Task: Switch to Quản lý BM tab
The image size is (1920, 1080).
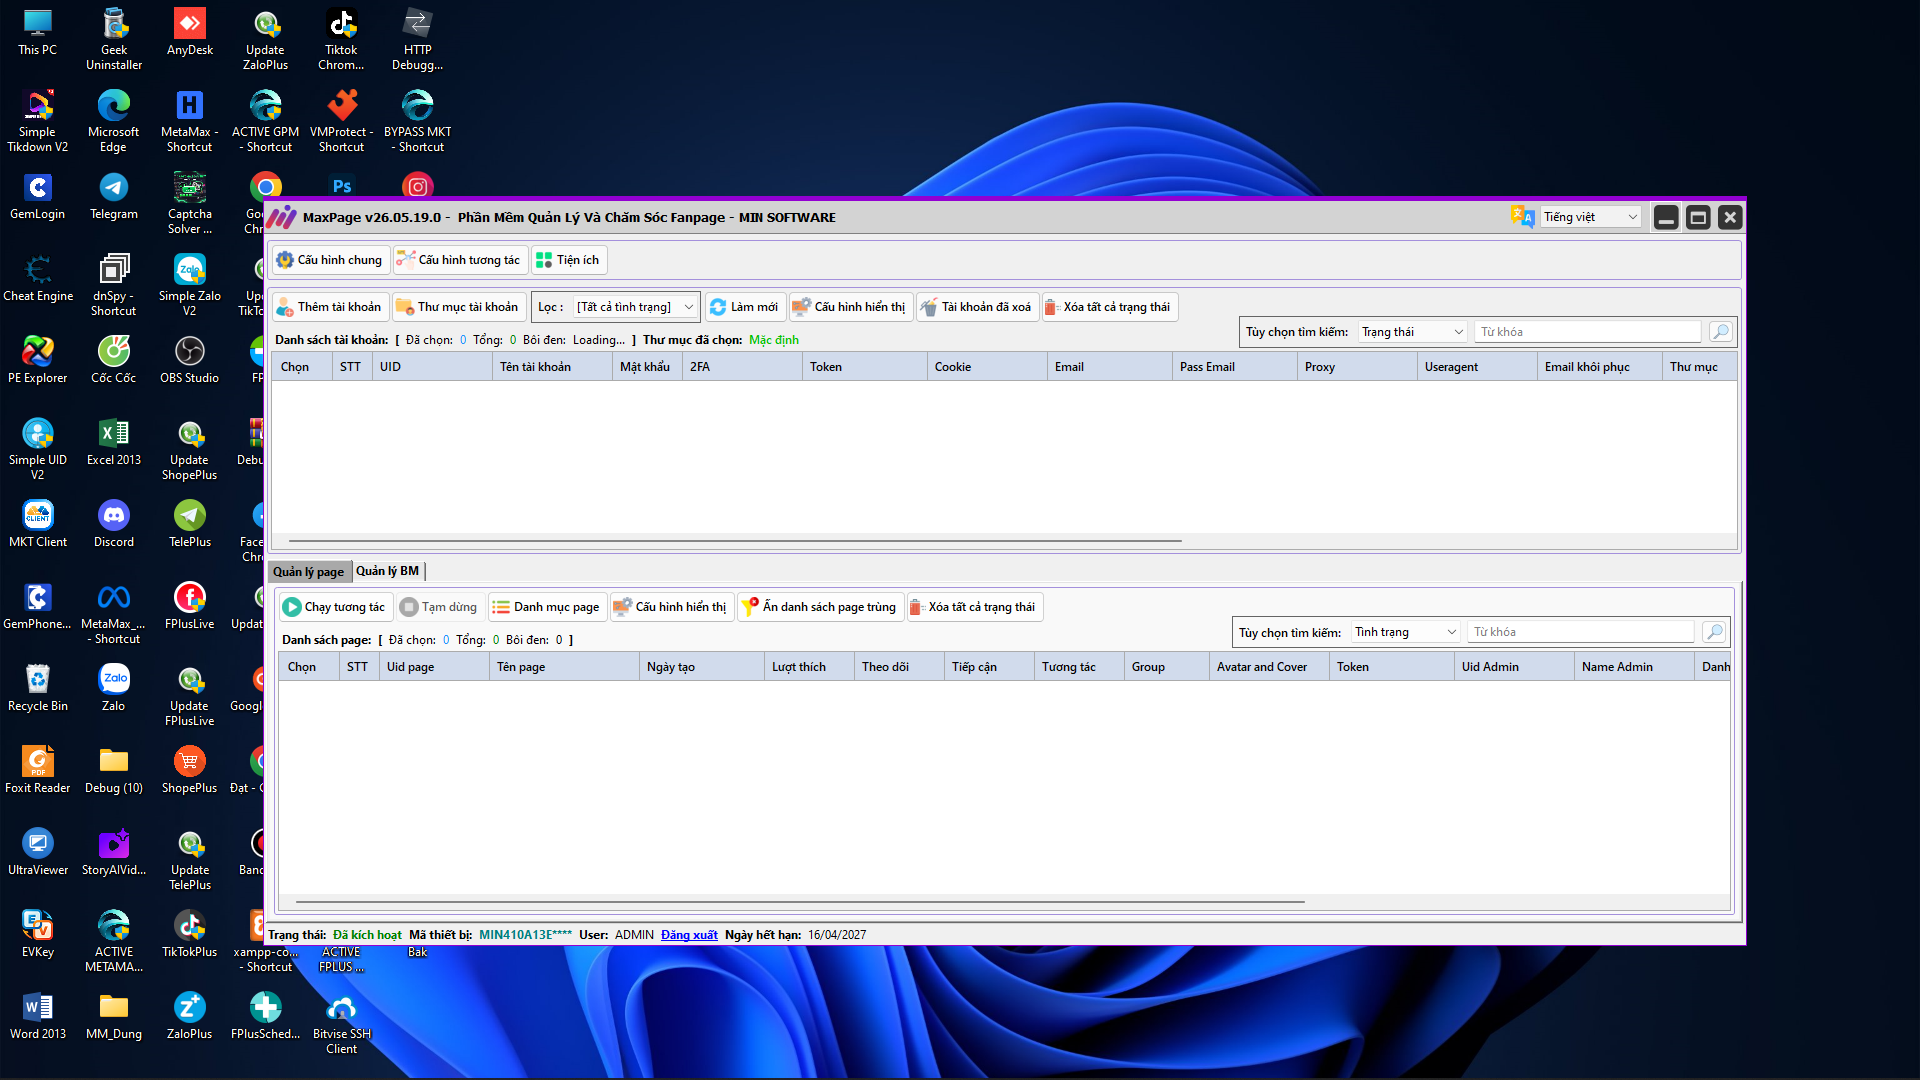Action: pos(388,571)
